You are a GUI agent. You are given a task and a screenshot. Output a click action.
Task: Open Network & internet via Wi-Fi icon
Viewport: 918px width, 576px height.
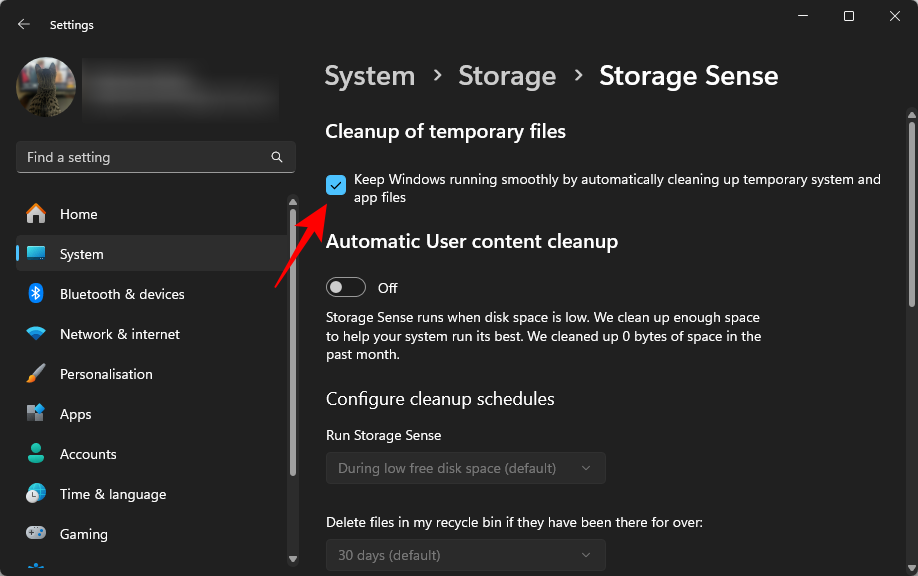pyautogui.click(x=36, y=334)
